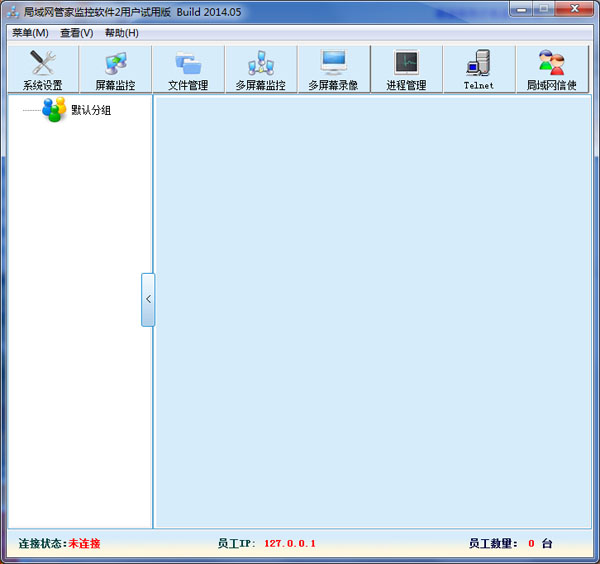Close the 局域网管家 application window
The height and width of the screenshot is (564, 600).
click(576, 8)
